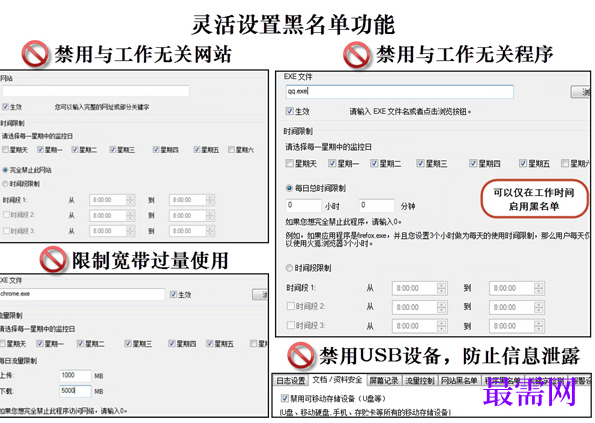Toggle 生效 checkbox below the qq.exe field

click(x=290, y=111)
